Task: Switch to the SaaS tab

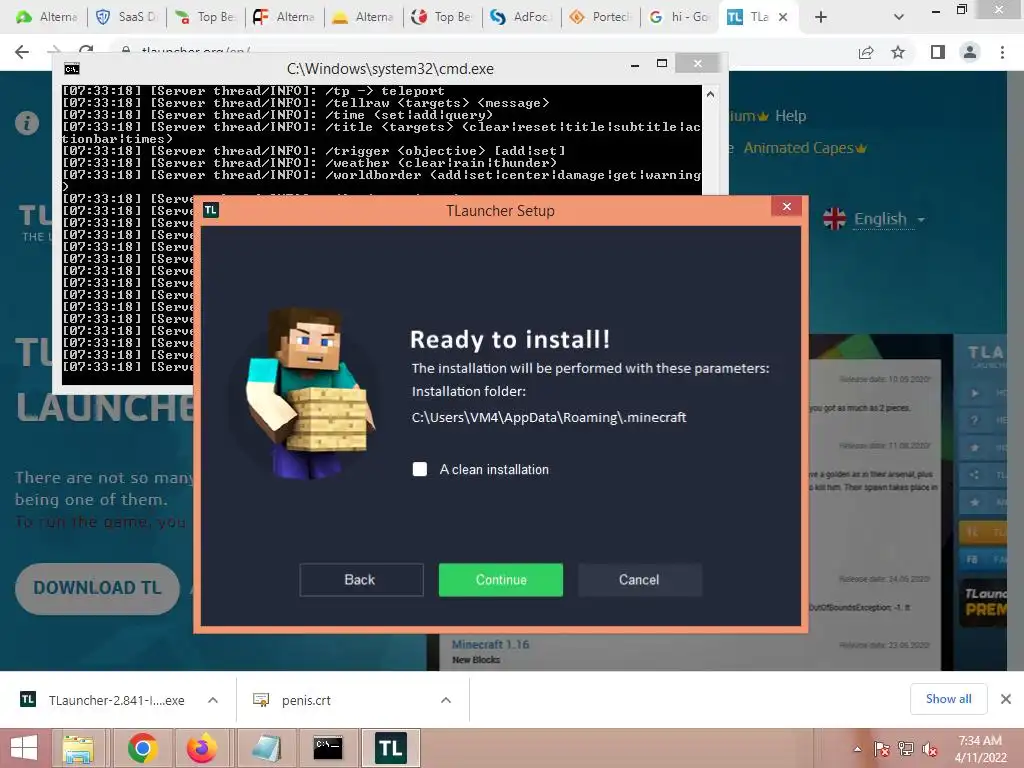Action: point(128,17)
